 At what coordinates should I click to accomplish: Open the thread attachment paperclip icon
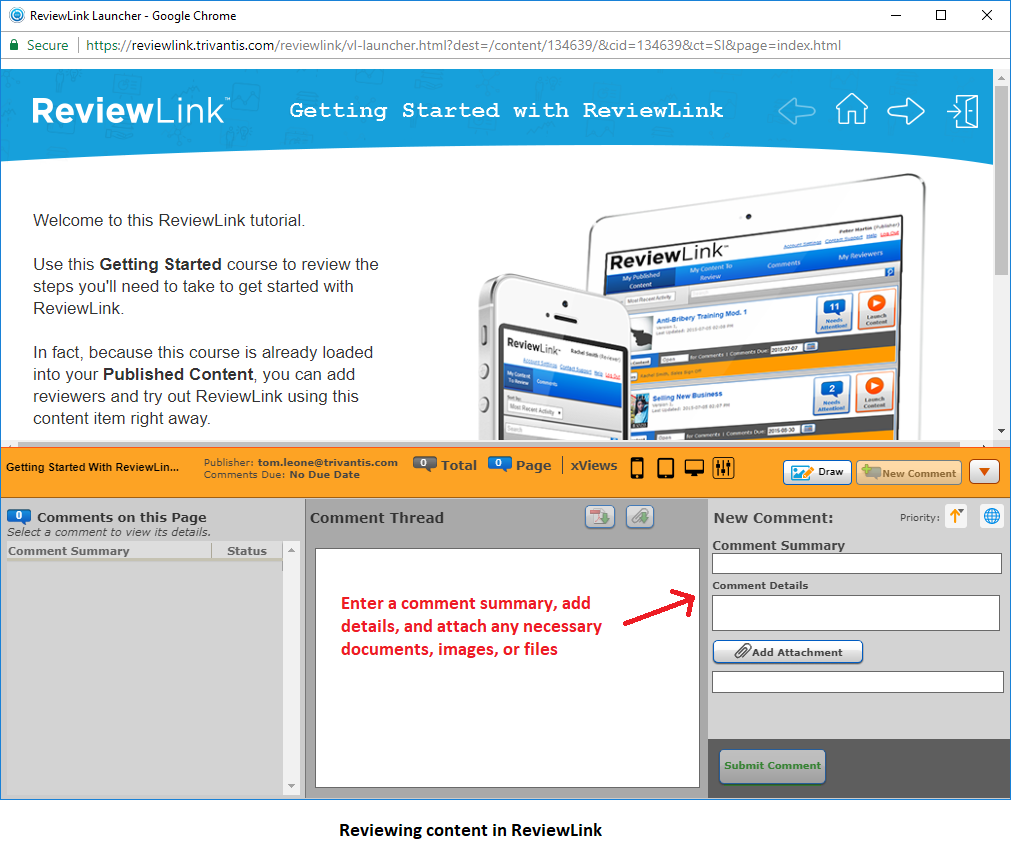tap(640, 517)
